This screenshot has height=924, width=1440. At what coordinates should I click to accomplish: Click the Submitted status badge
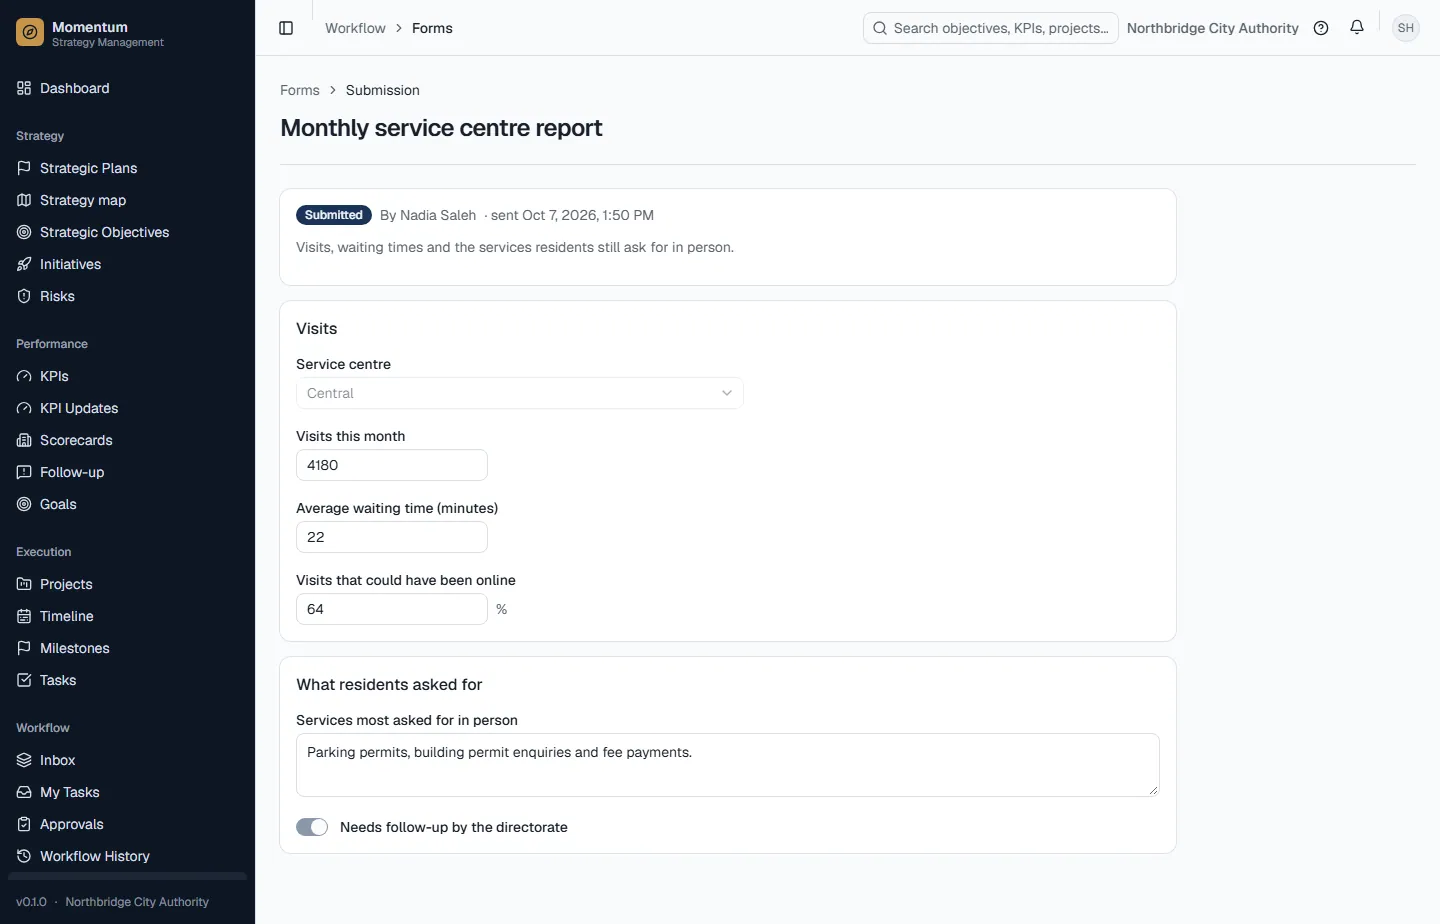(334, 215)
